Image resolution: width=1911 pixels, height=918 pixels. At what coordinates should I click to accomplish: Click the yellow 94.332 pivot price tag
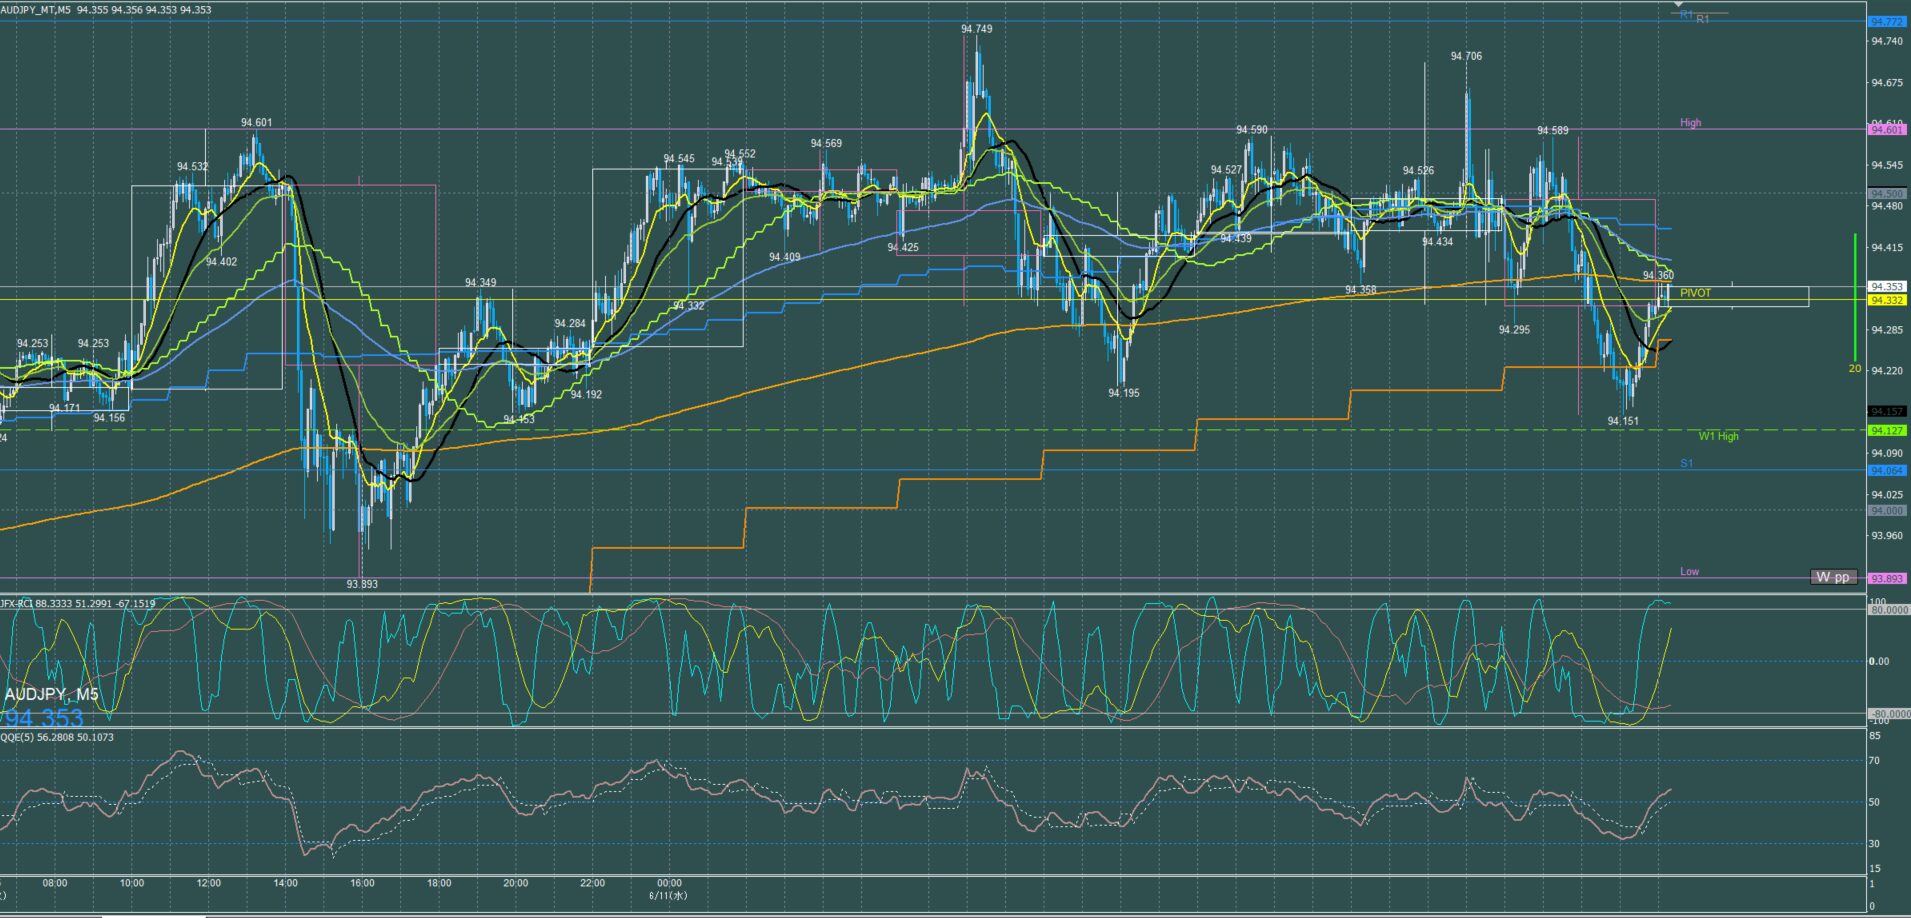click(1887, 300)
